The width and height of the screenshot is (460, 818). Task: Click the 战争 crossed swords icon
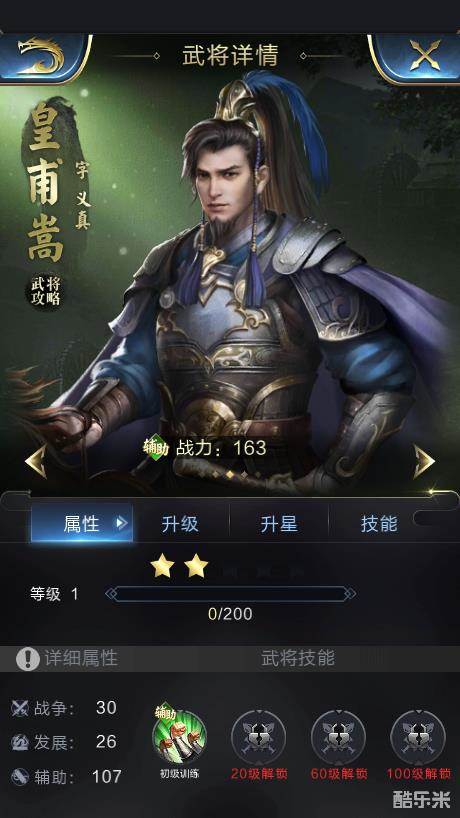20,708
